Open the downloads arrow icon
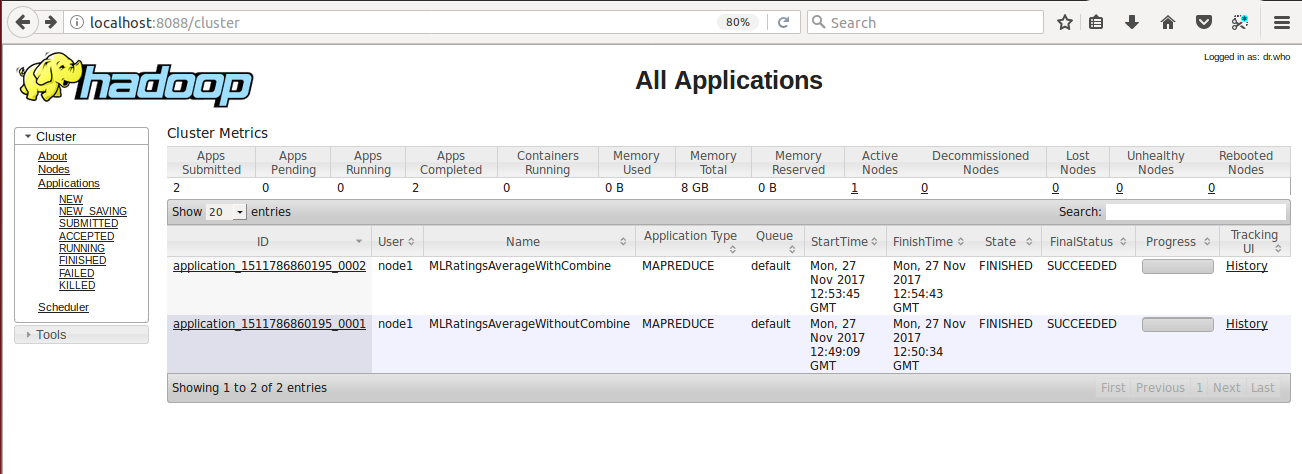 coord(1132,22)
